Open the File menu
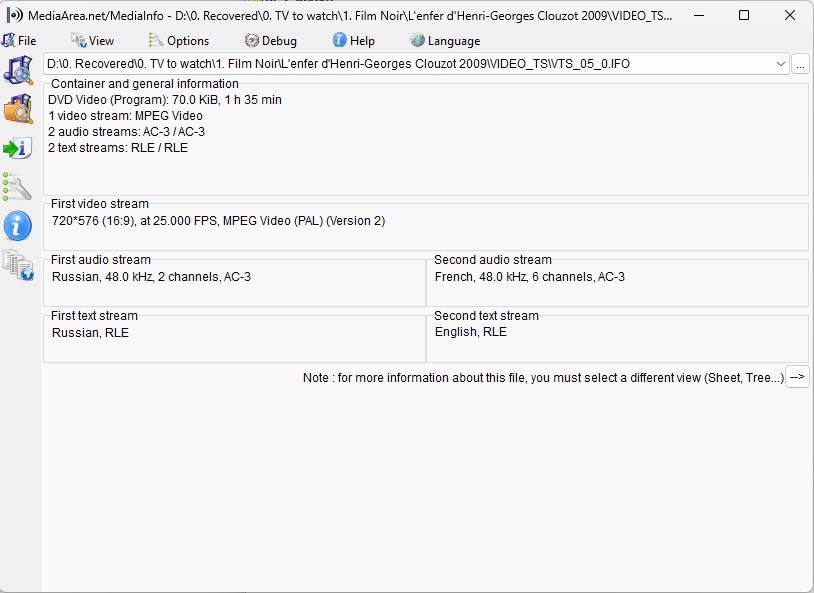The width and height of the screenshot is (814, 593). point(19,41)
